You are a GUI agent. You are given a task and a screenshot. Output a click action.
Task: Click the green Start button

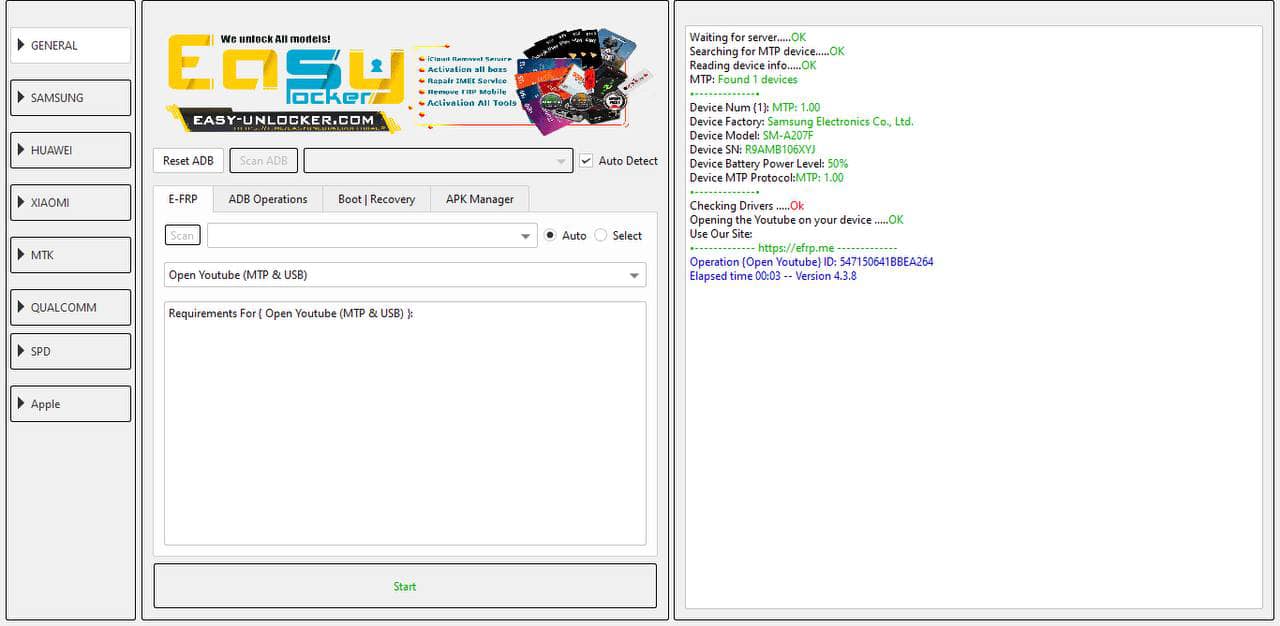click(405, 586)
